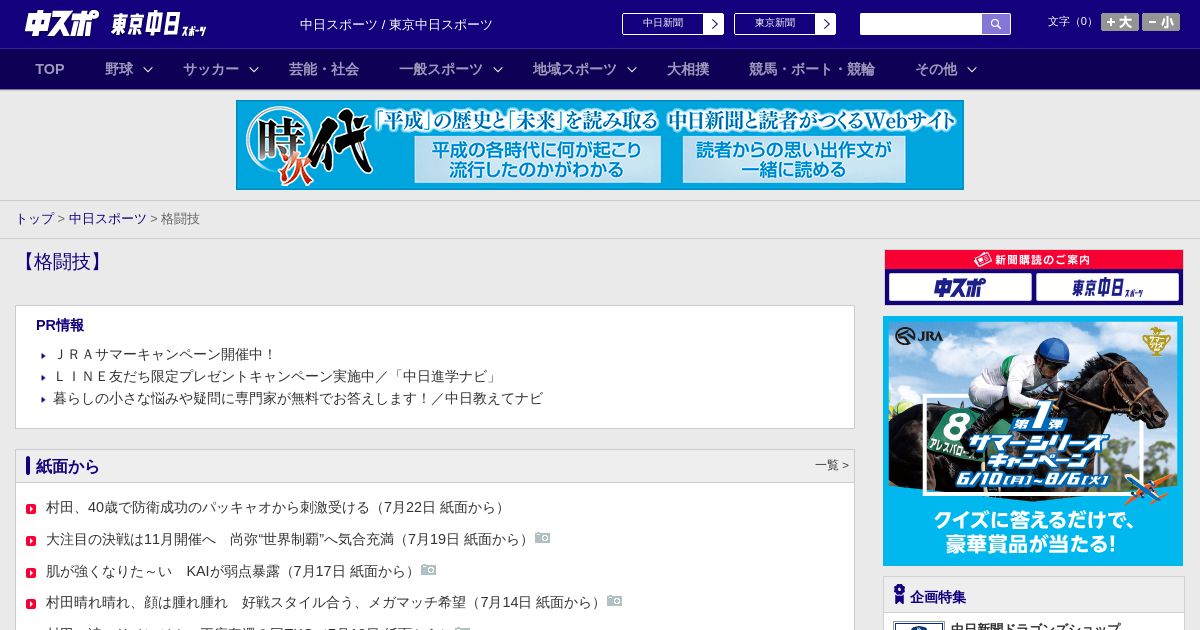Screen dimensions: 1200x630
Task: Open the サッカー navigation menu
Action: click(211, 69)
